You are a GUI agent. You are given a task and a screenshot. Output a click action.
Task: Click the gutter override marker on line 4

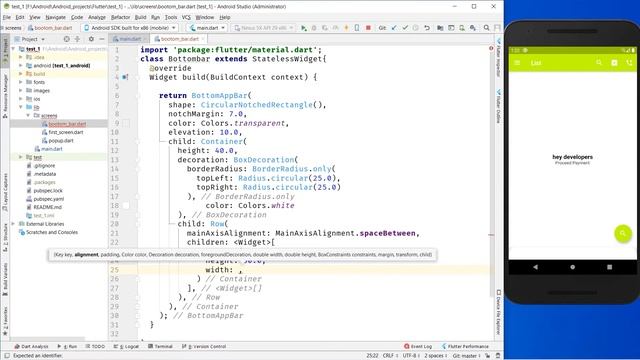(x=125, y=77)
